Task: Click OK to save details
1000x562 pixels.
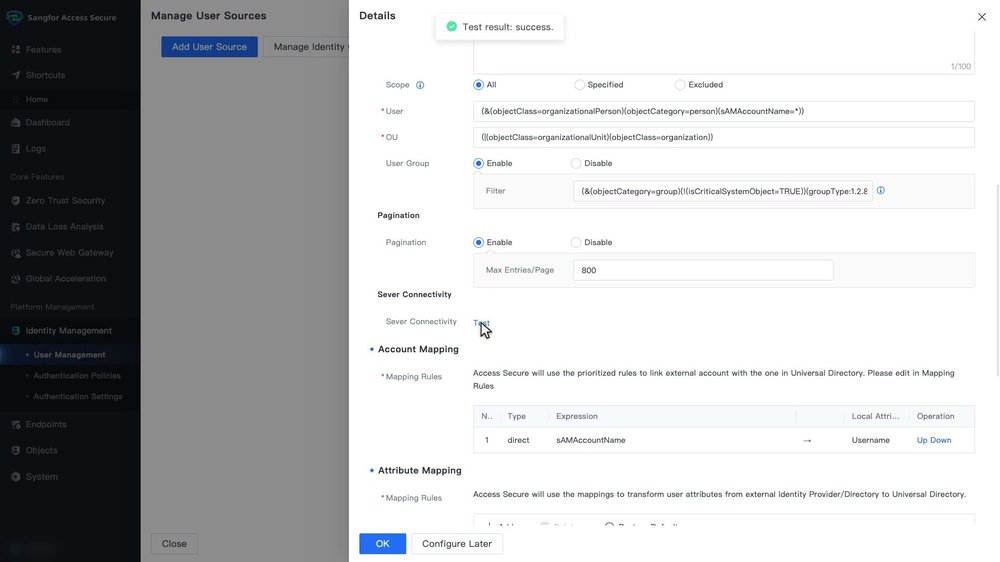Action: coord(382,544)
